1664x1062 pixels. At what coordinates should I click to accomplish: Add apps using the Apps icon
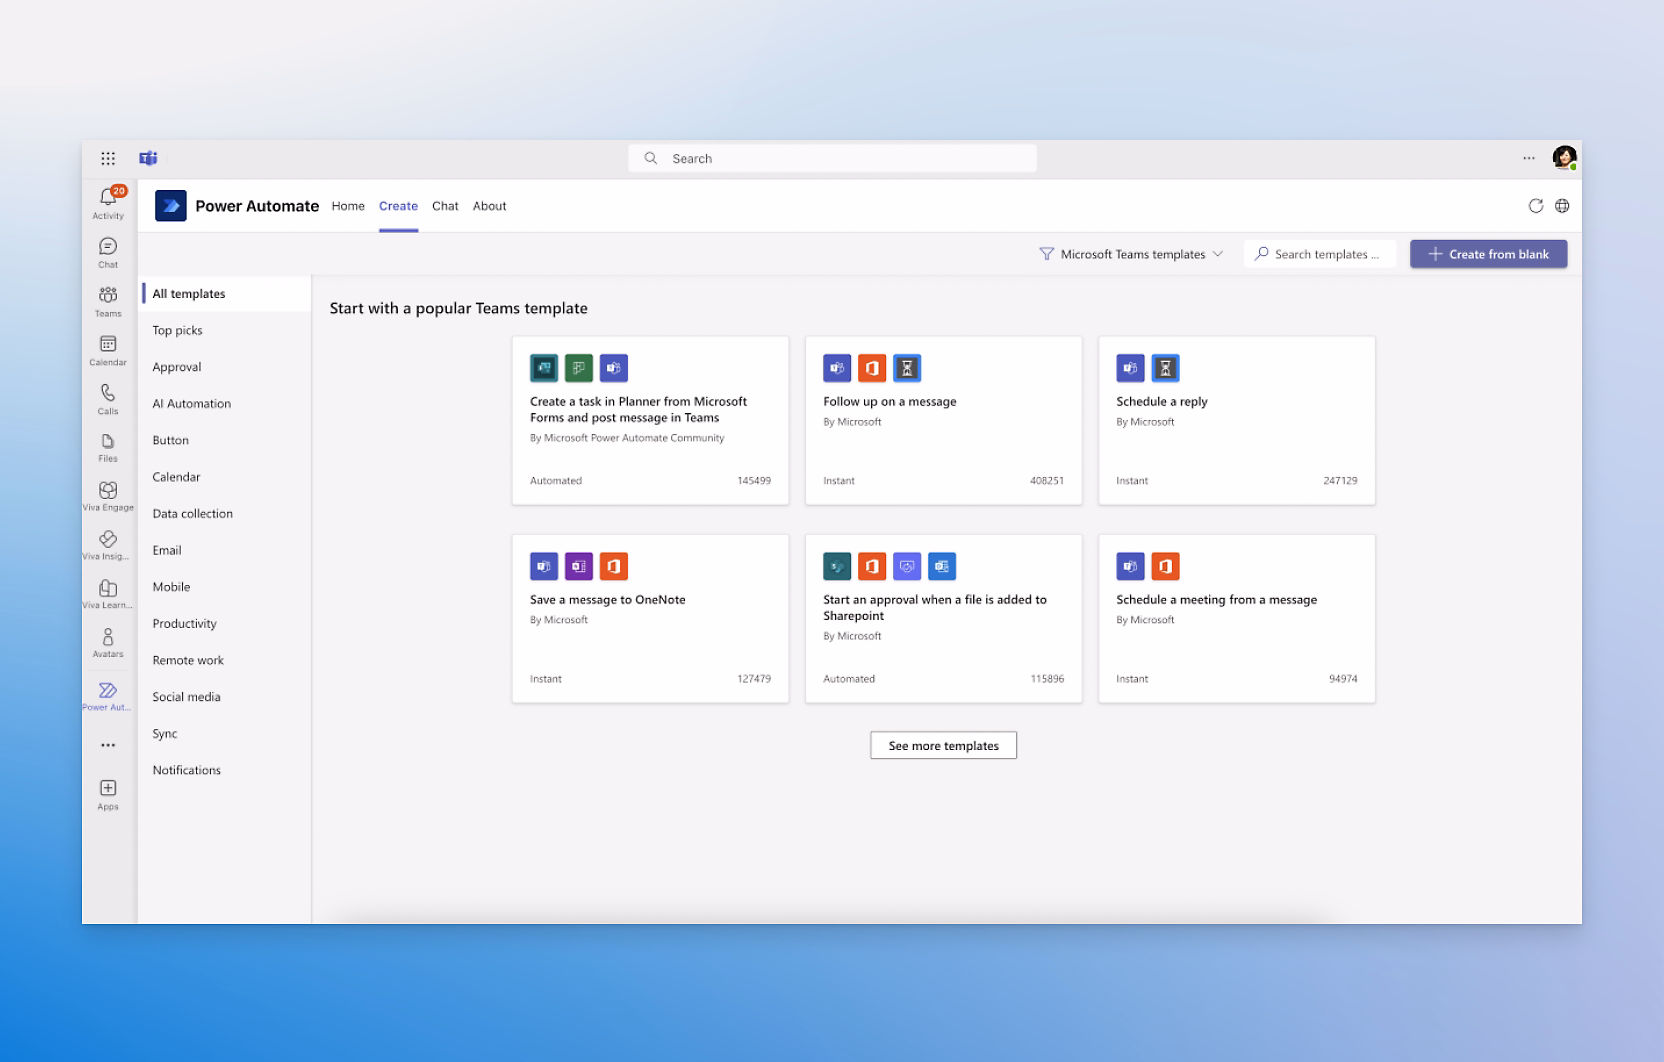pyautogui.click(x=108, y=791)
